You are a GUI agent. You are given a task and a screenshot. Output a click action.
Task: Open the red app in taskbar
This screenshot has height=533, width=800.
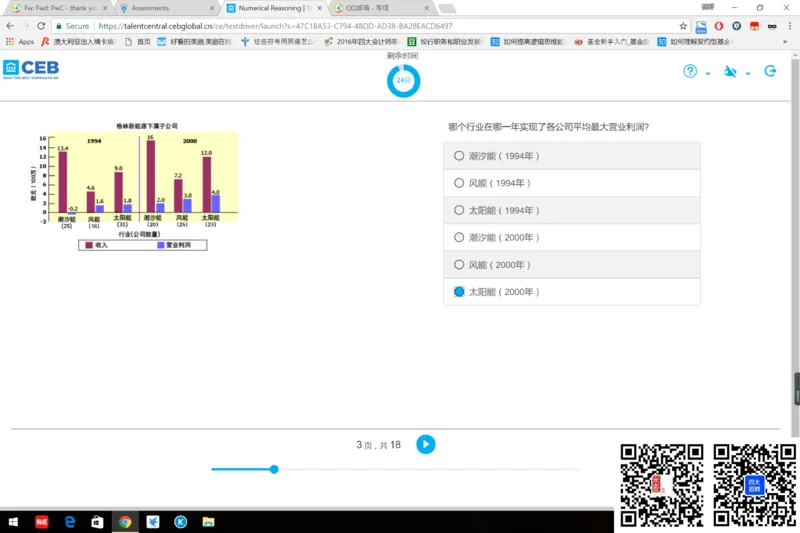tap(41, 522)
